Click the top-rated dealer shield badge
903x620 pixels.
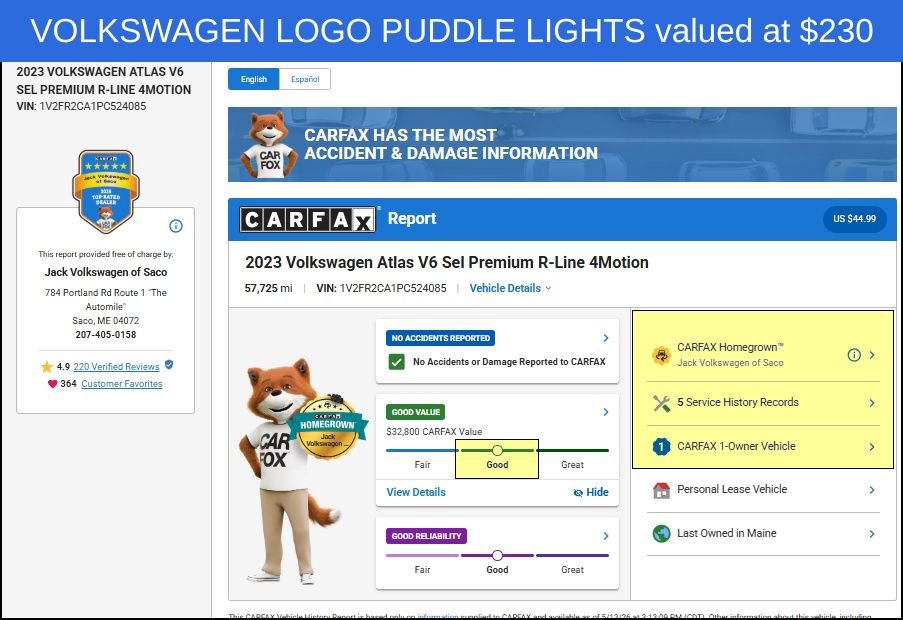(x=106, y=191)
